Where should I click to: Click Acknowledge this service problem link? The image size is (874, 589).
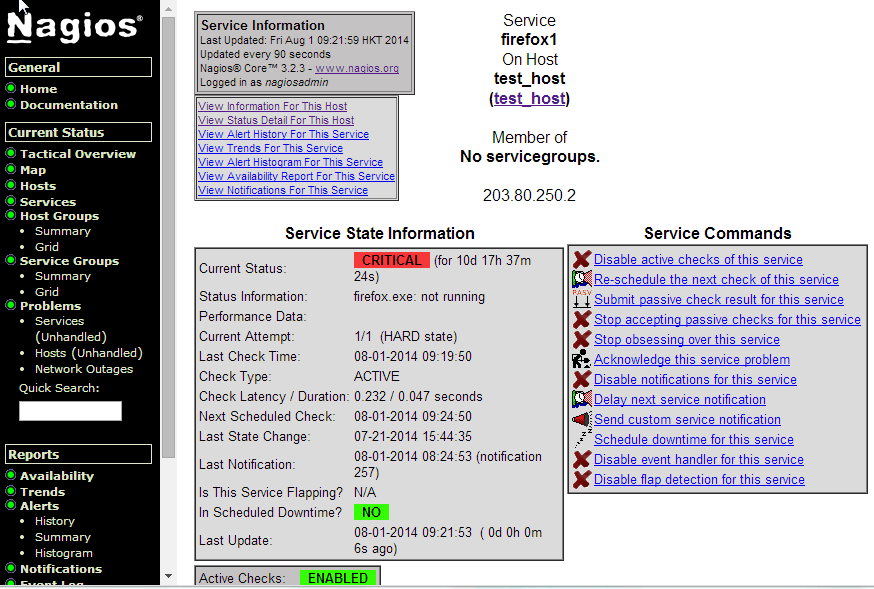click(692, 360)
